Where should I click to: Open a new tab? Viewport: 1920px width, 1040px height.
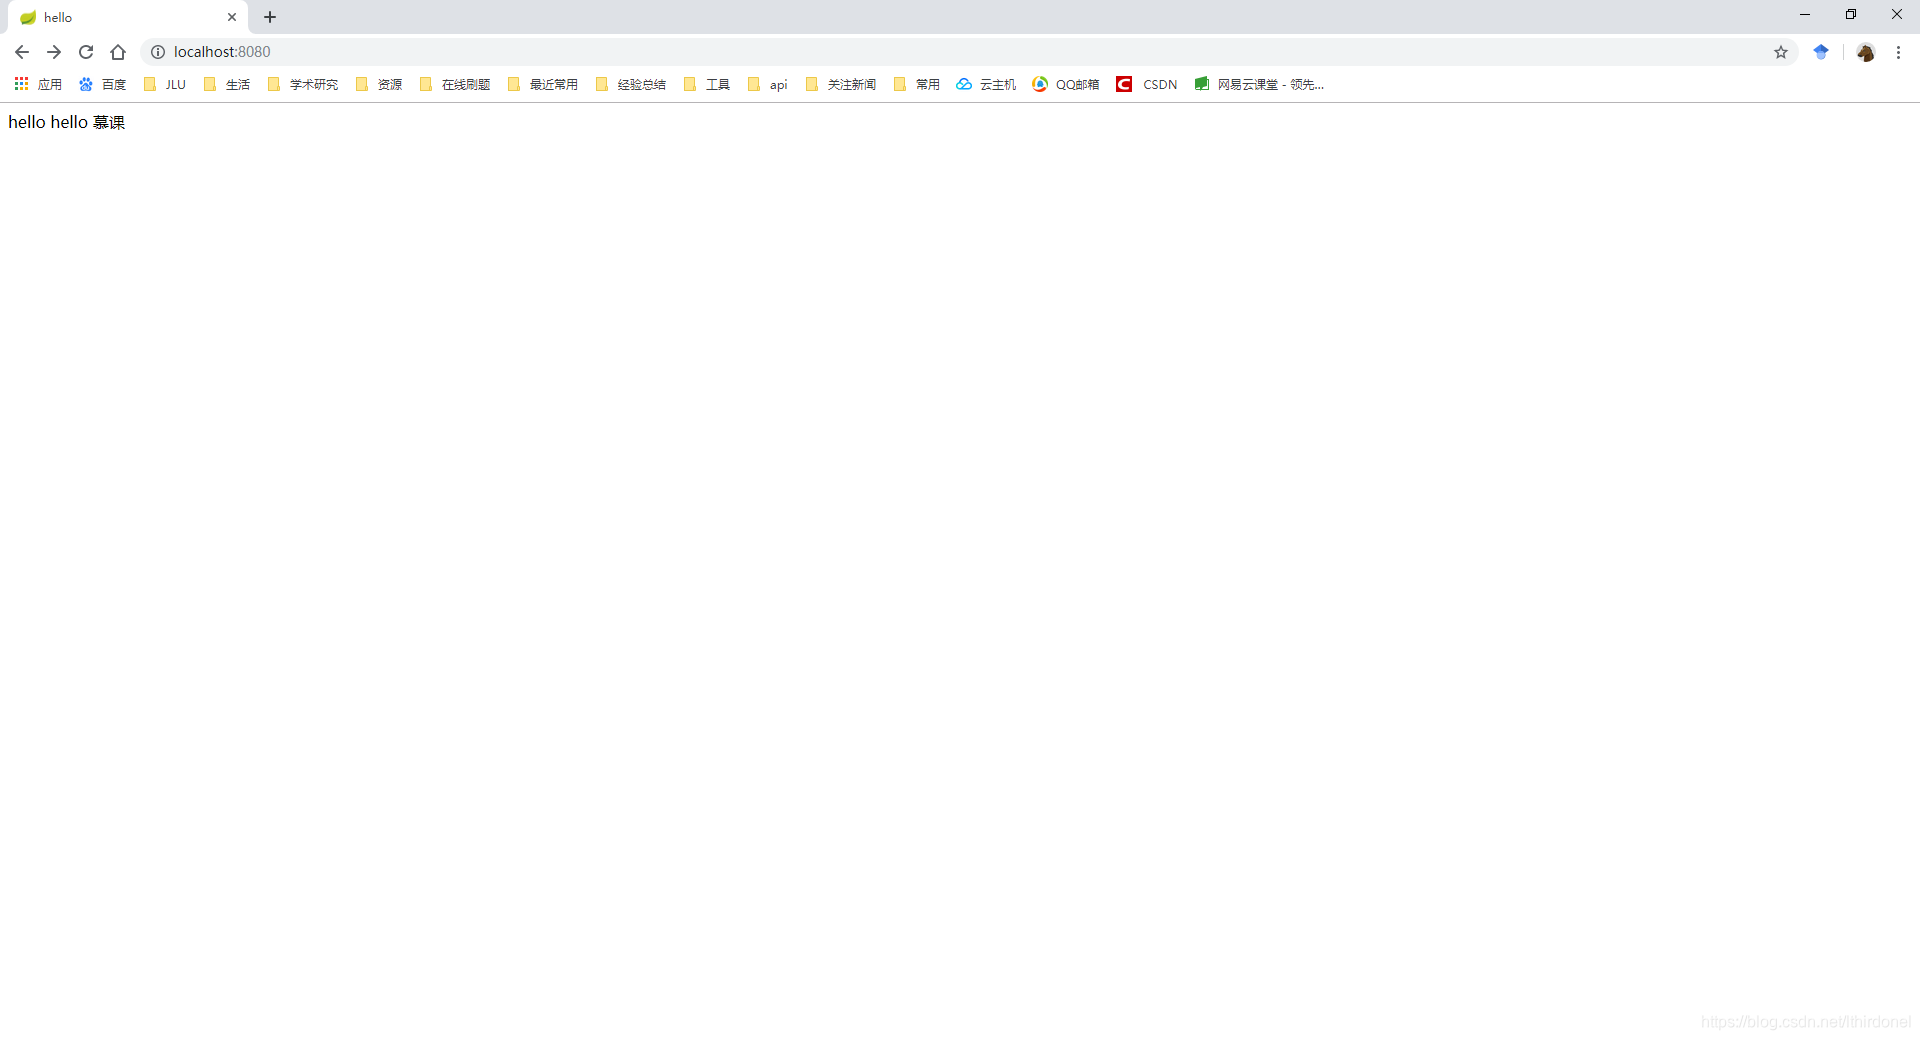(x=270, y=17)
